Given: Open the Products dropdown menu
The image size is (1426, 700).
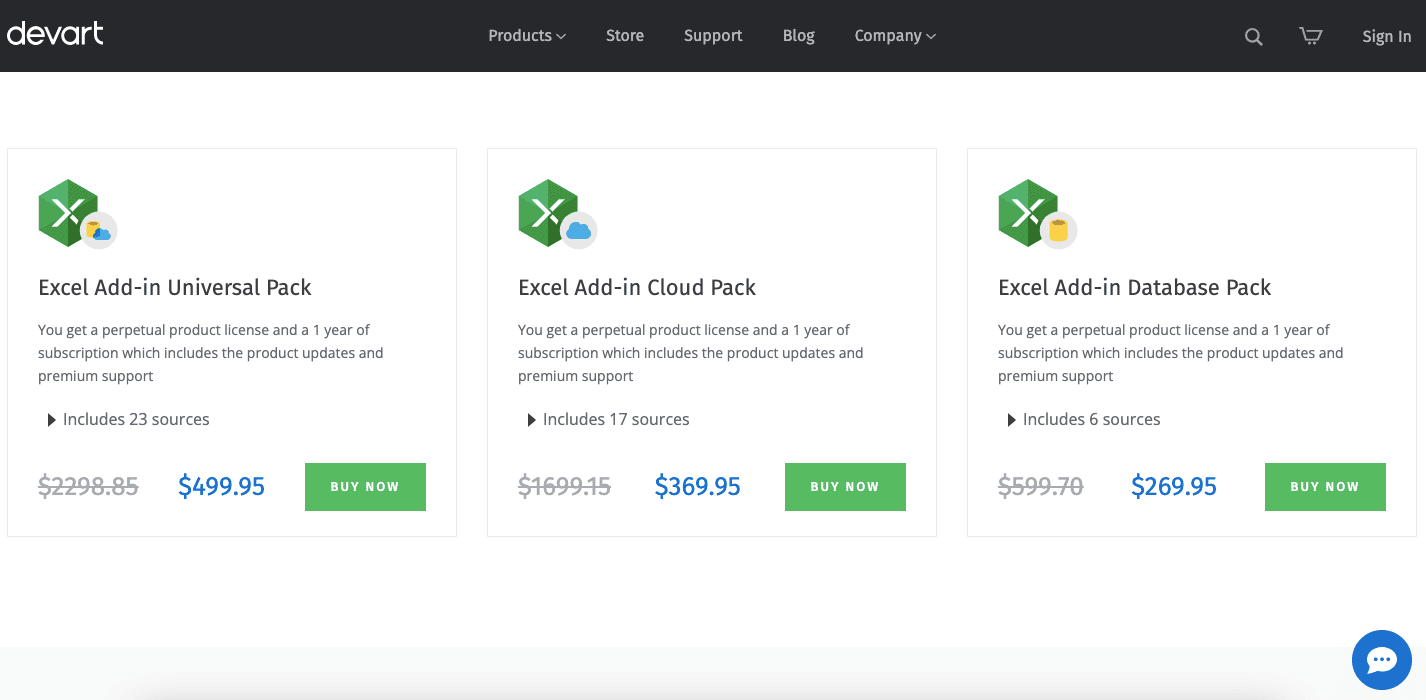Looking at the screenshot, I should [527, 36].
